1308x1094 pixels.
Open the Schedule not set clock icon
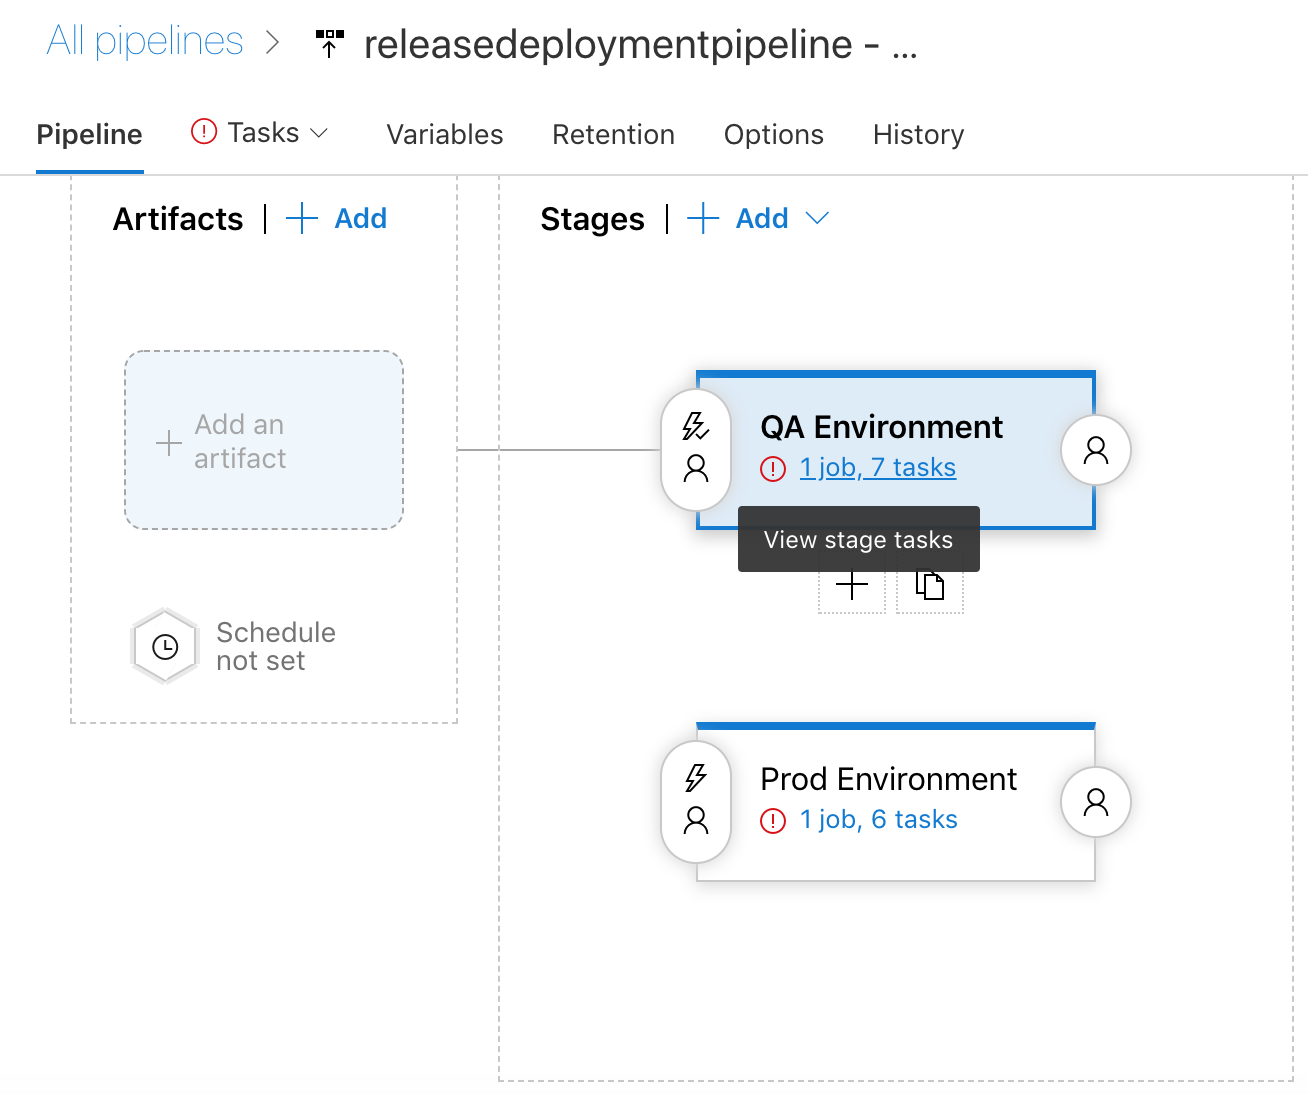[165, 647]
